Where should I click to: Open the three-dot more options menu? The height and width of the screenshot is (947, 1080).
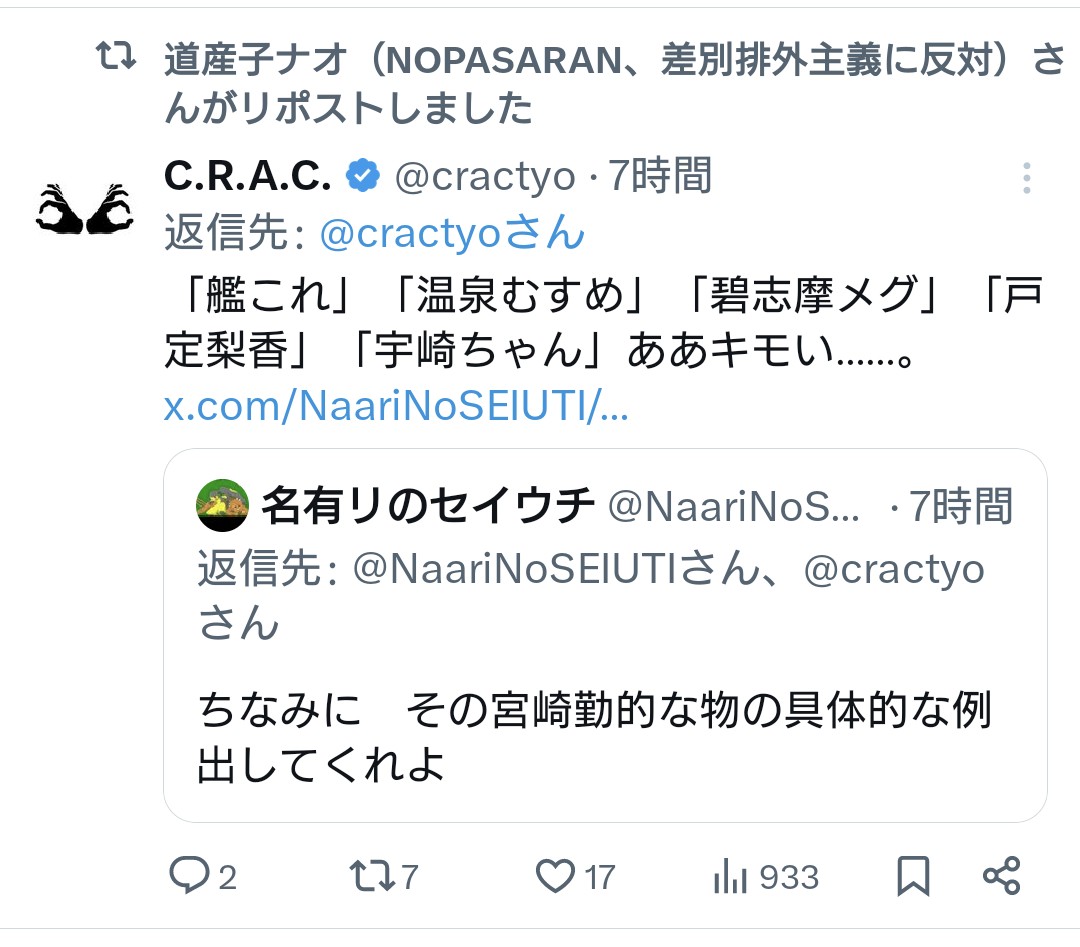(x=1026, y=179)
